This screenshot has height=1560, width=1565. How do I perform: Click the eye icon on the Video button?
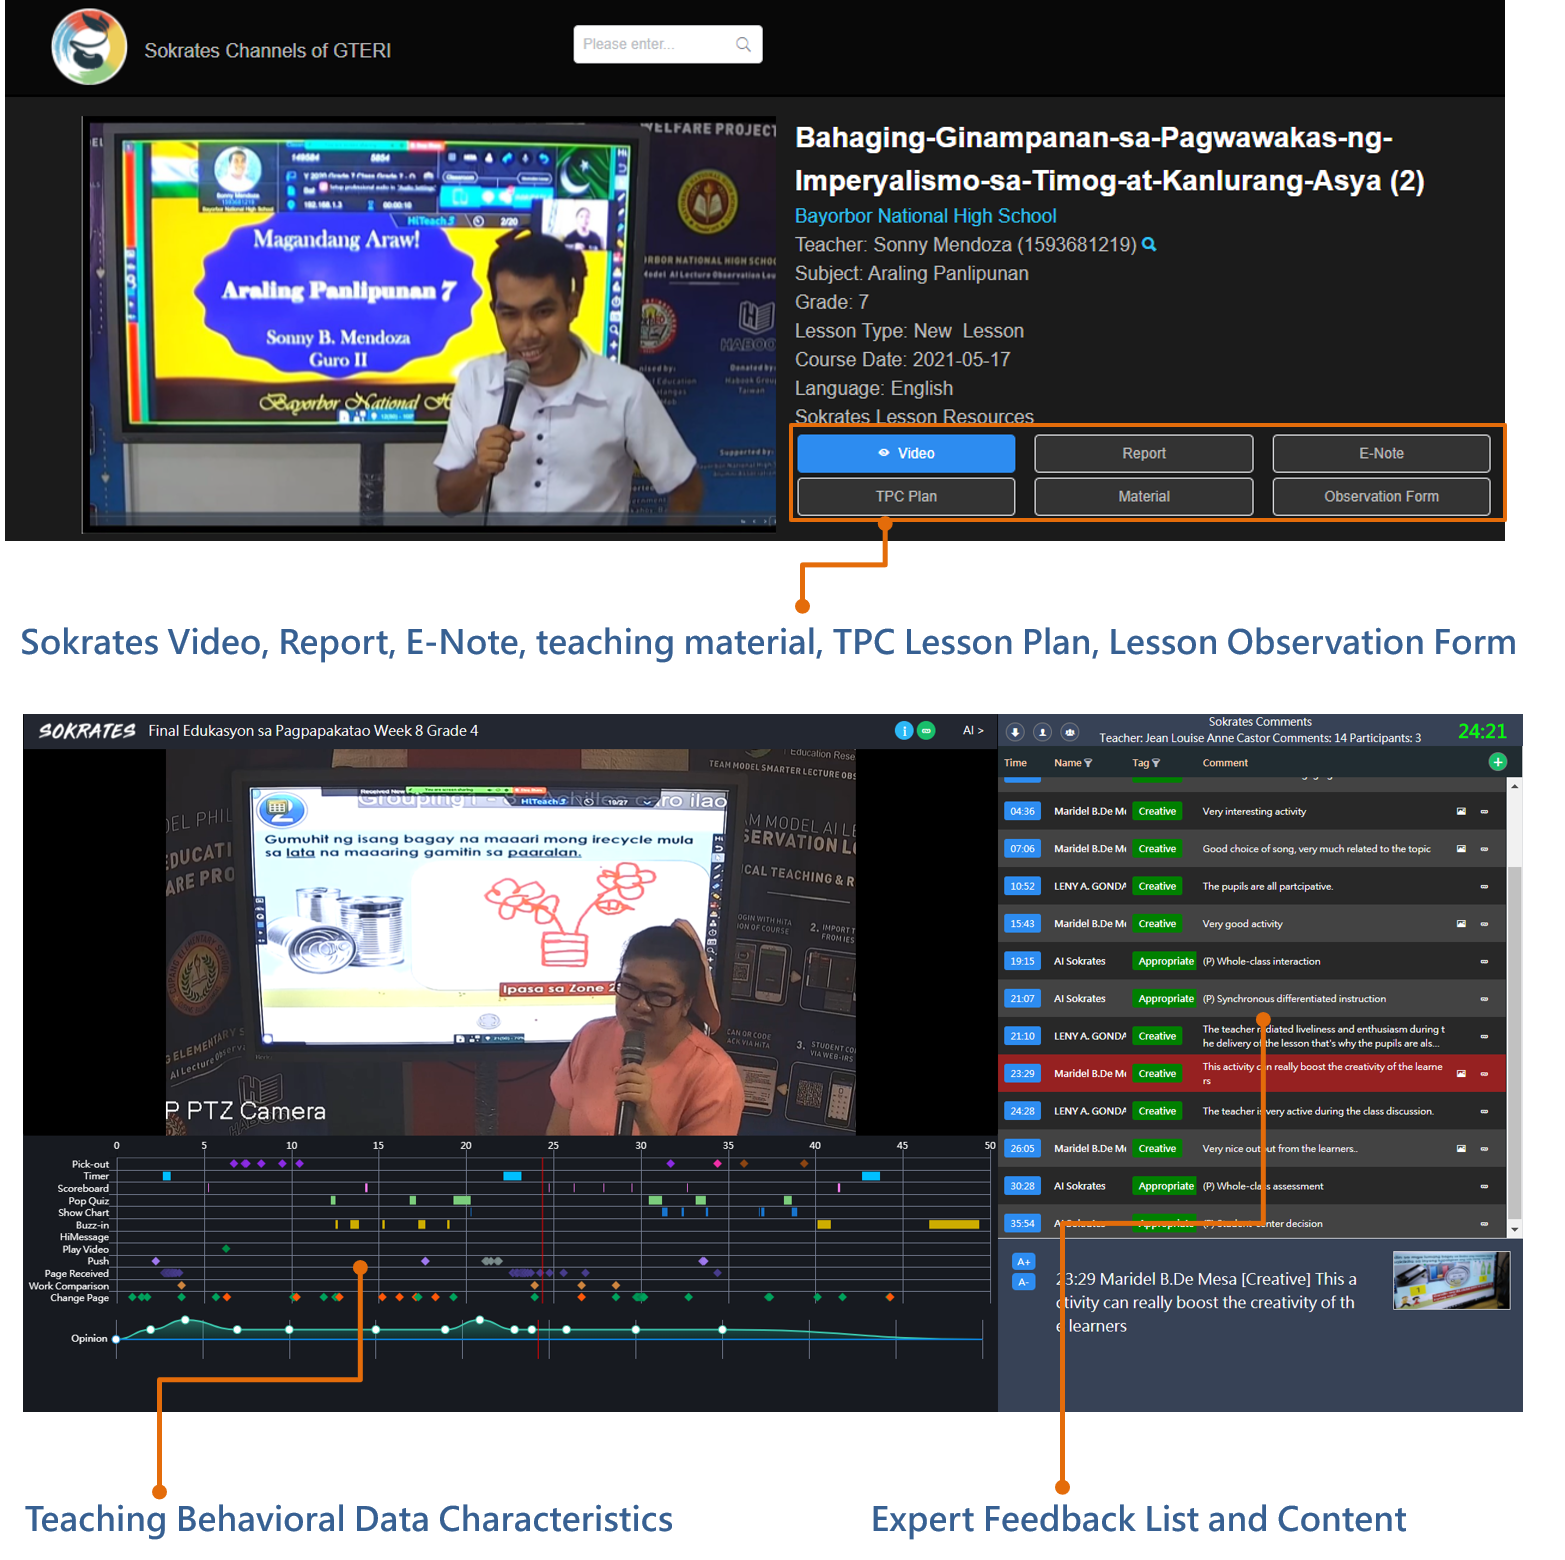point(884,453)
